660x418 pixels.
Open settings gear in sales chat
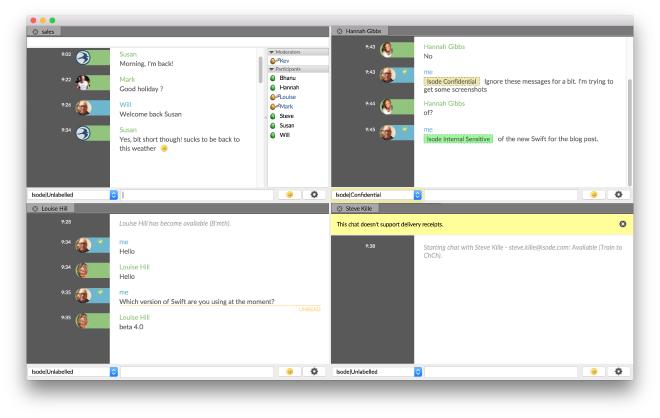tap(315, 193)
